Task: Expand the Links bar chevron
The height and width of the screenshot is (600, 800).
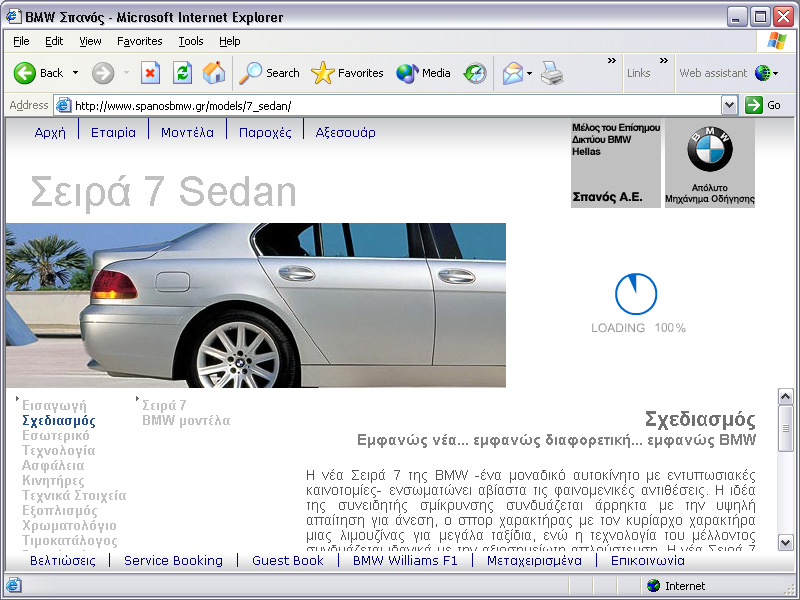Action: pyautogui.click(x=664, y=61)
